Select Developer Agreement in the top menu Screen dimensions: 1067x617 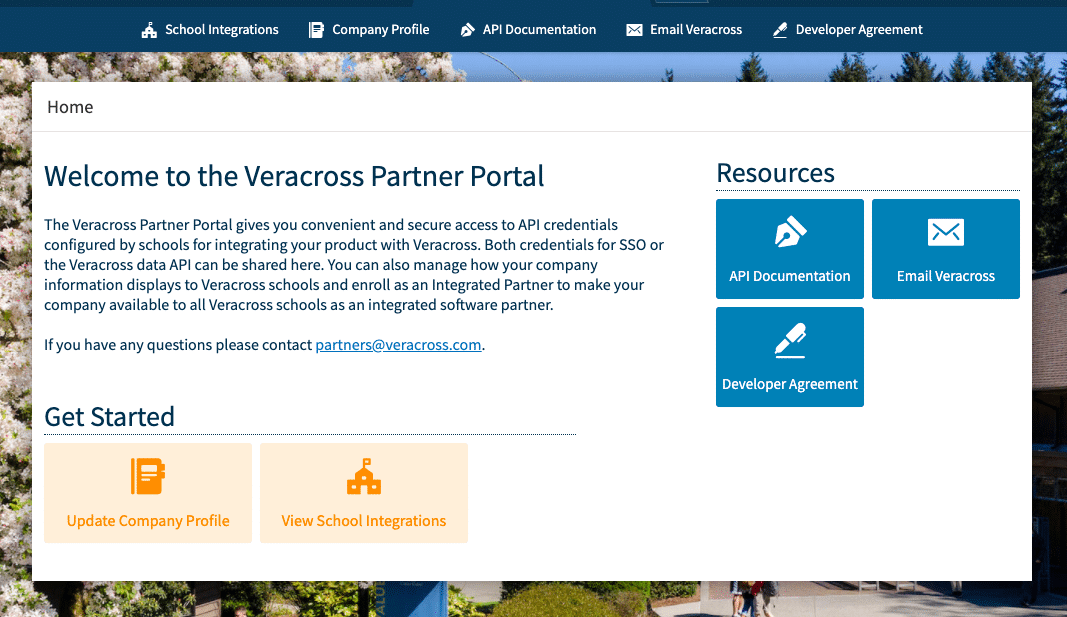point(859,30)
